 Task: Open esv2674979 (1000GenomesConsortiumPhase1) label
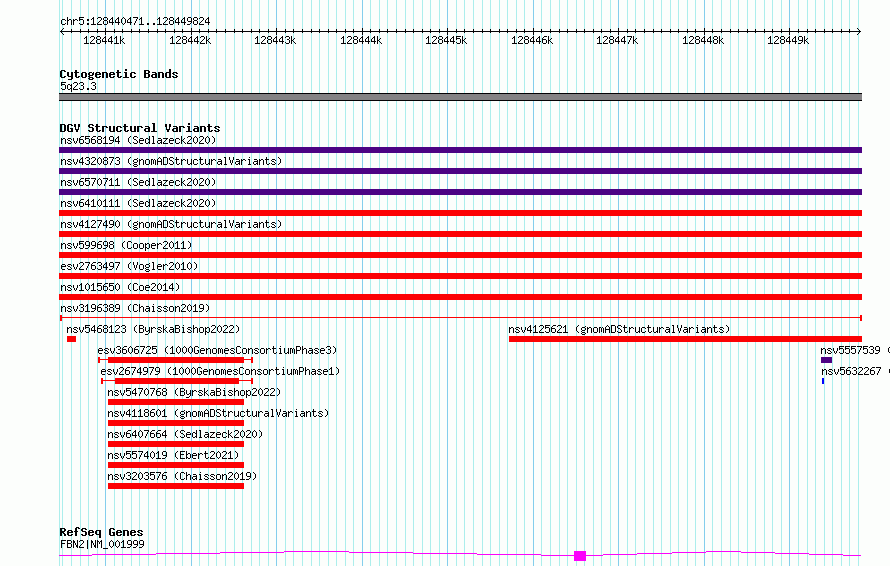(220, 371)
